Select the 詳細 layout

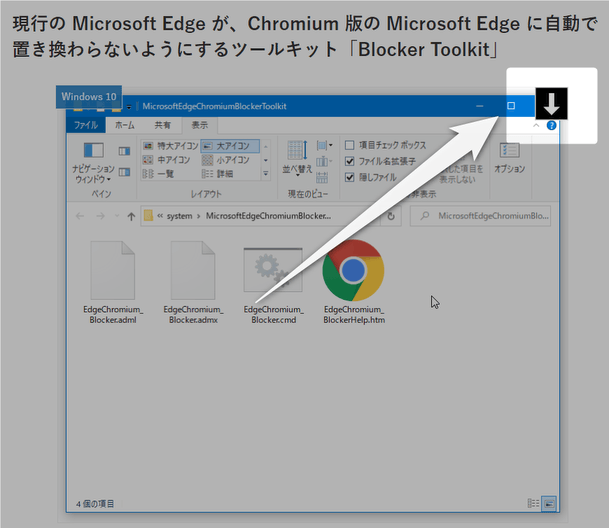217,174
